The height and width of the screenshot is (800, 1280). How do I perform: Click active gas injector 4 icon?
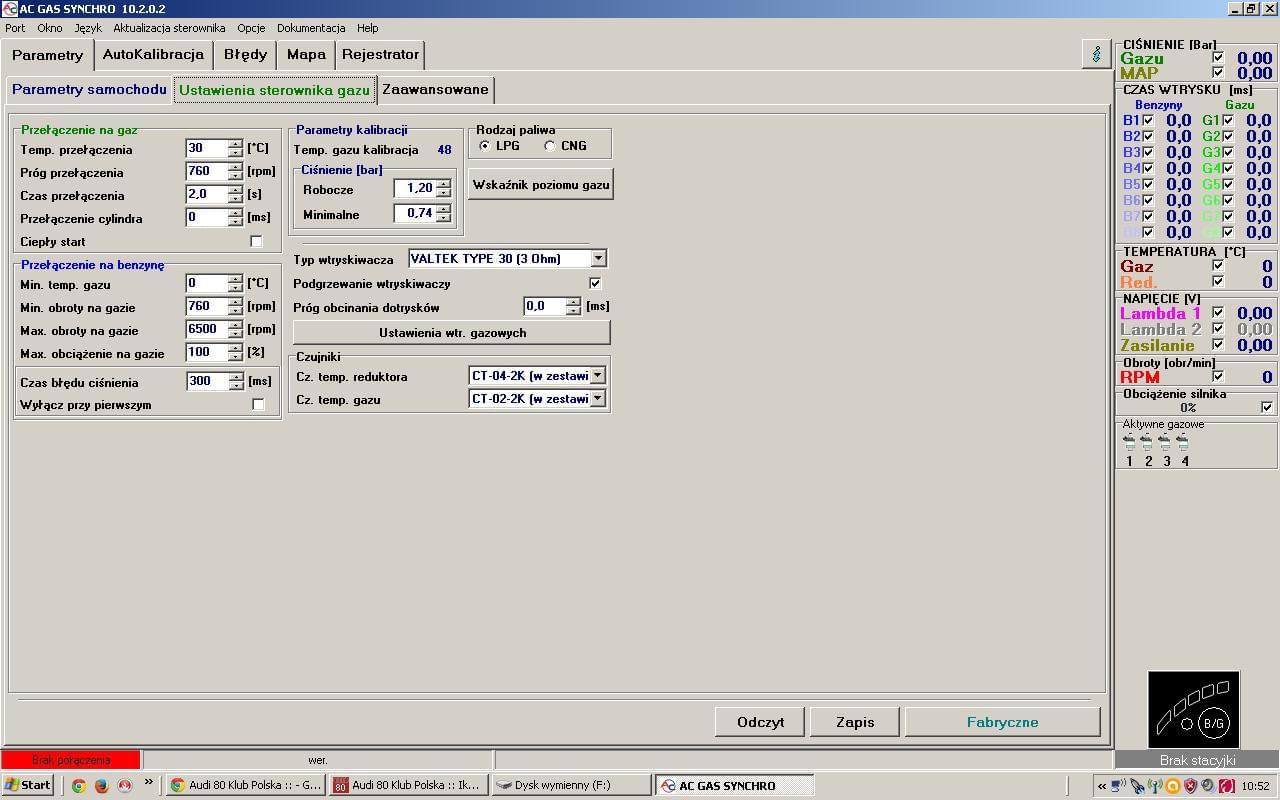click(x=1183, y=442)
